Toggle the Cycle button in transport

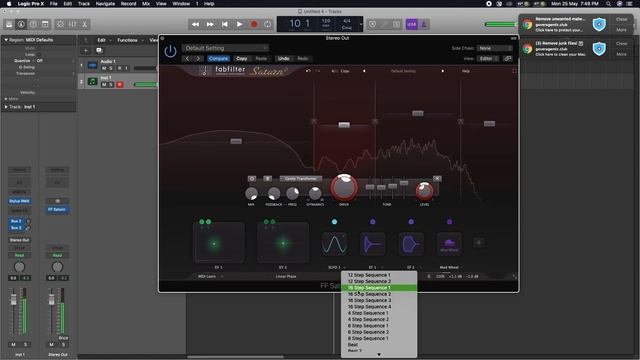(267, 24)
